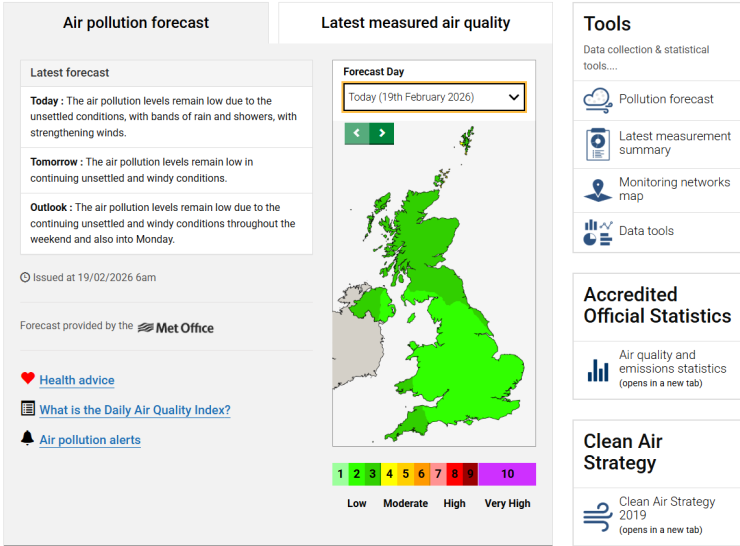Click the Daily Air Quality Index list icon

pyautogui.click(x=28, y=408)
